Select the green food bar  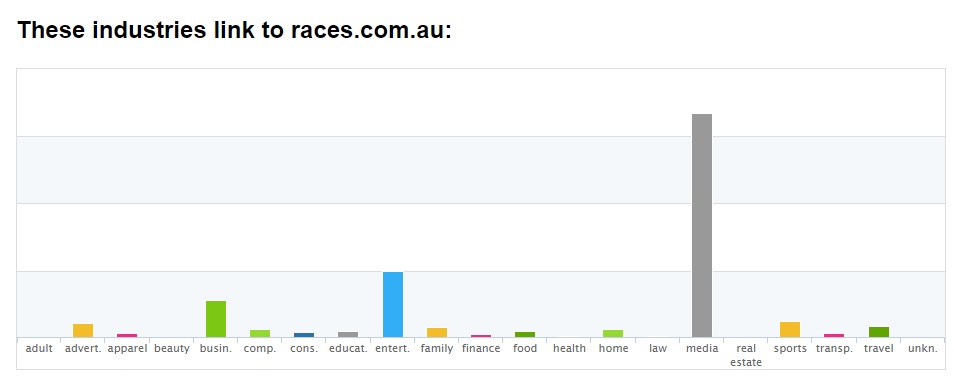pyautogui.click(x=525, y=335)
